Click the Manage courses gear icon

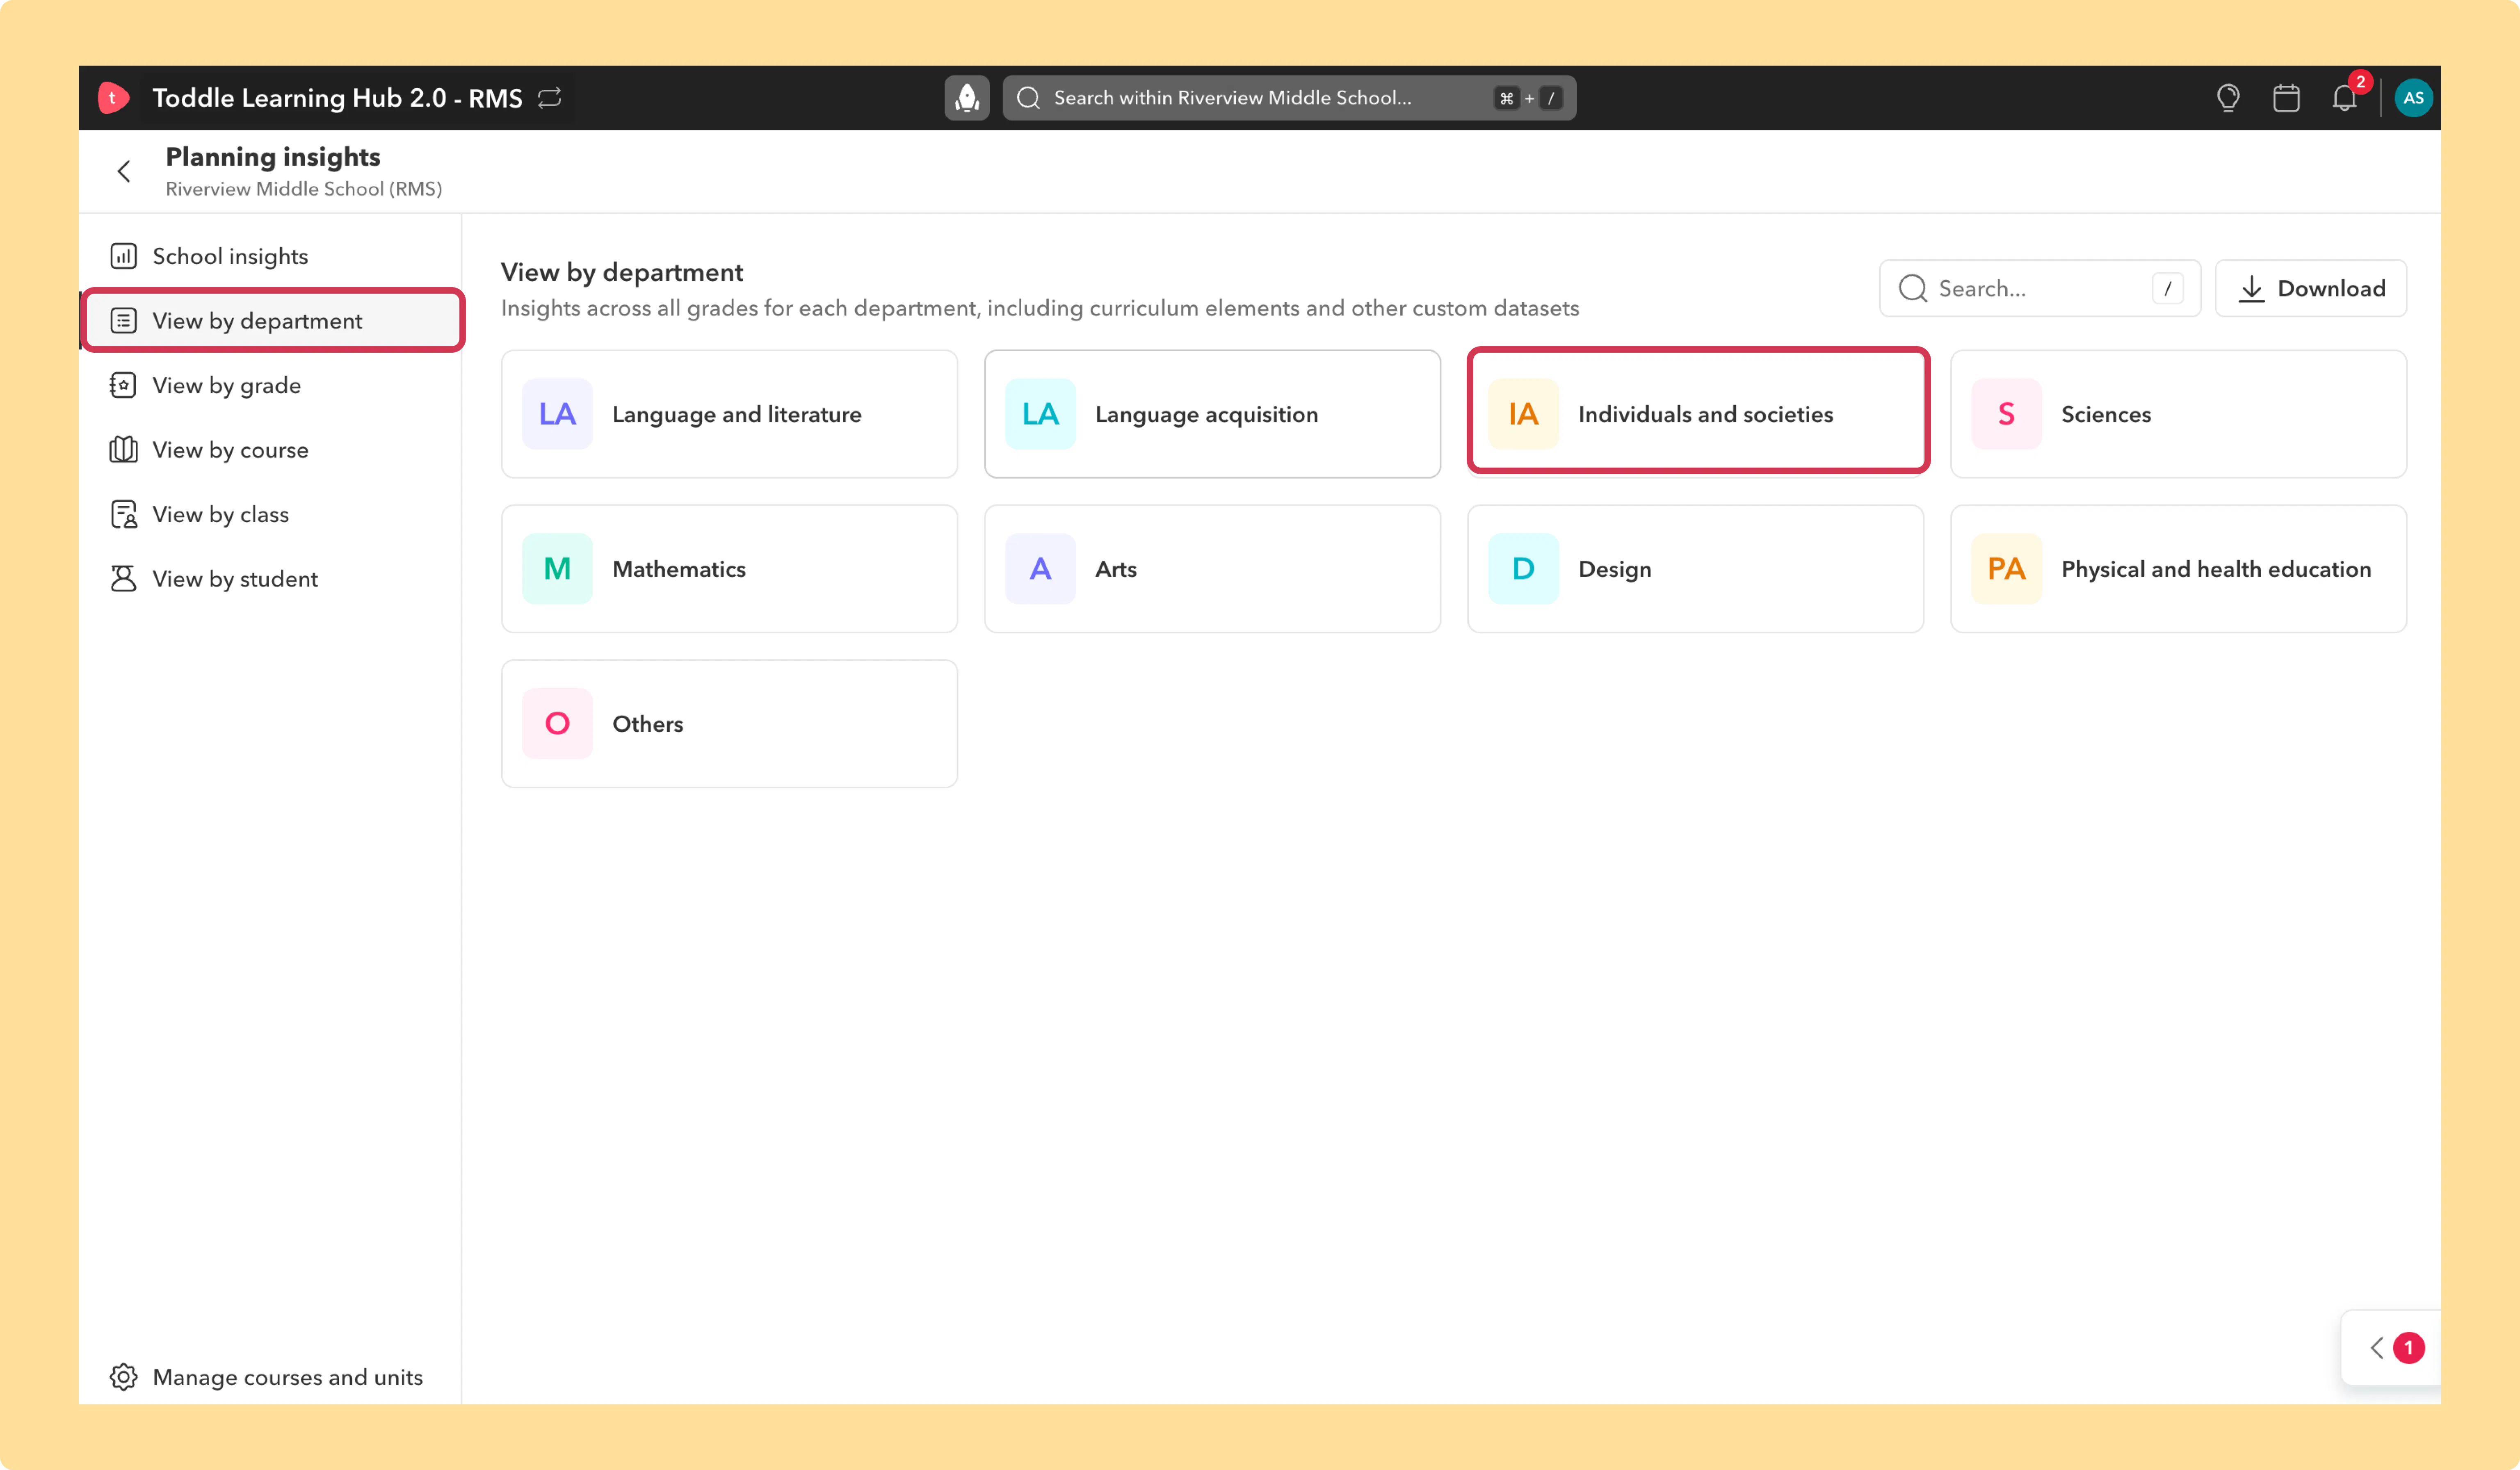tap(123, 1377)
